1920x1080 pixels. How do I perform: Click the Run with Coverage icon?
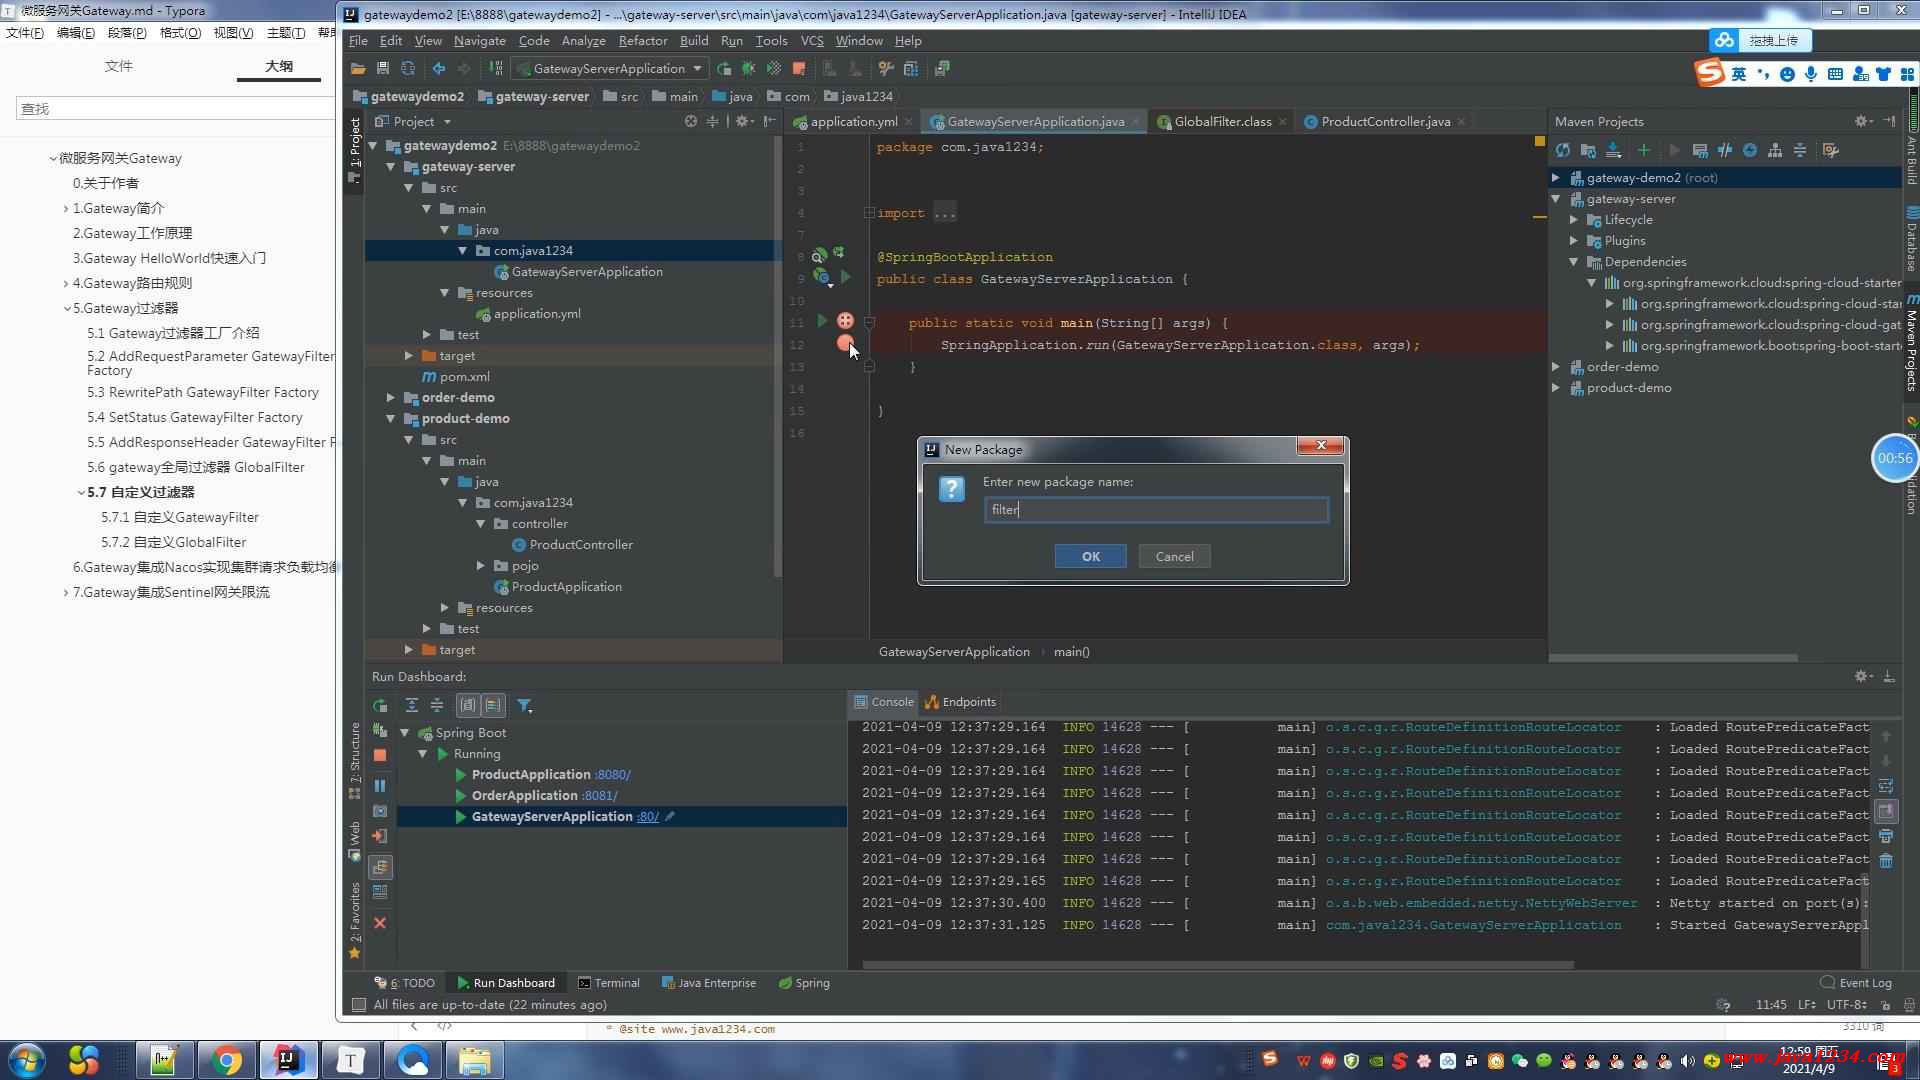coord(773,68)
